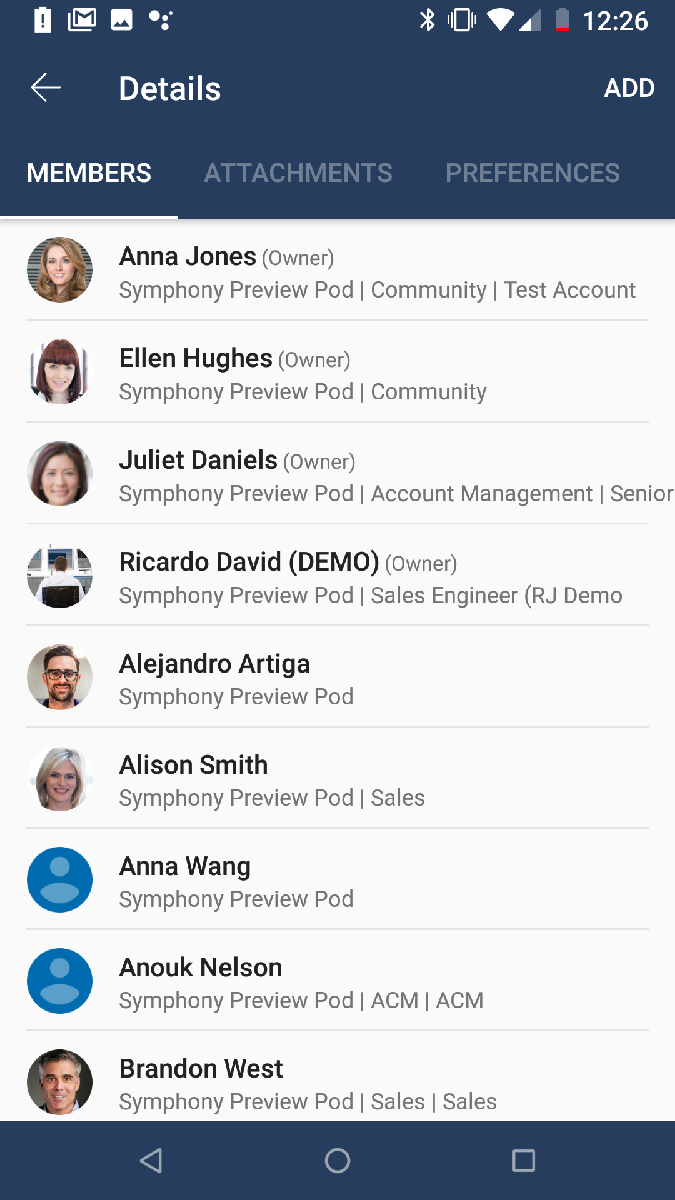The image size is (675, 1200).
Task: Switch to the Attachments tab
Action: [298, 173]
